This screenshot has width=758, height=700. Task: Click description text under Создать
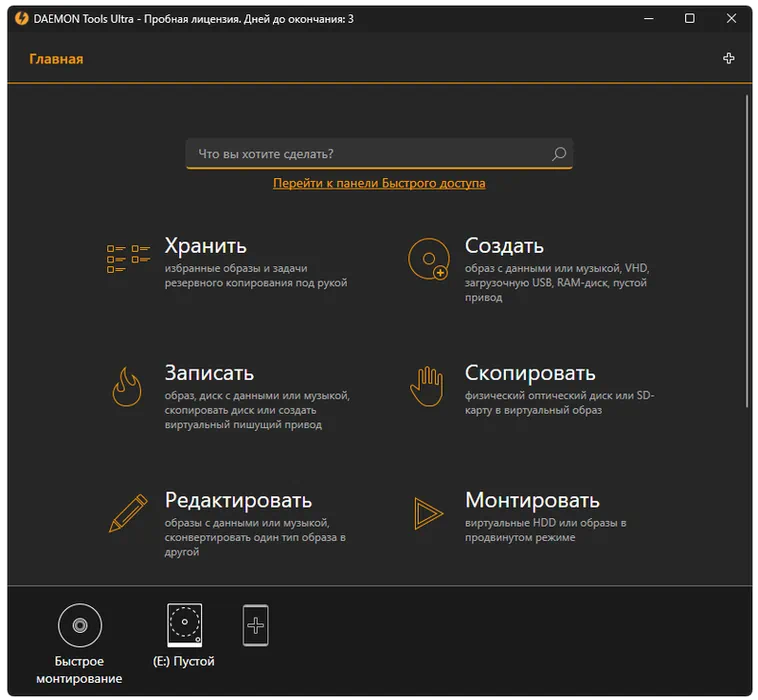coord(557,283)
